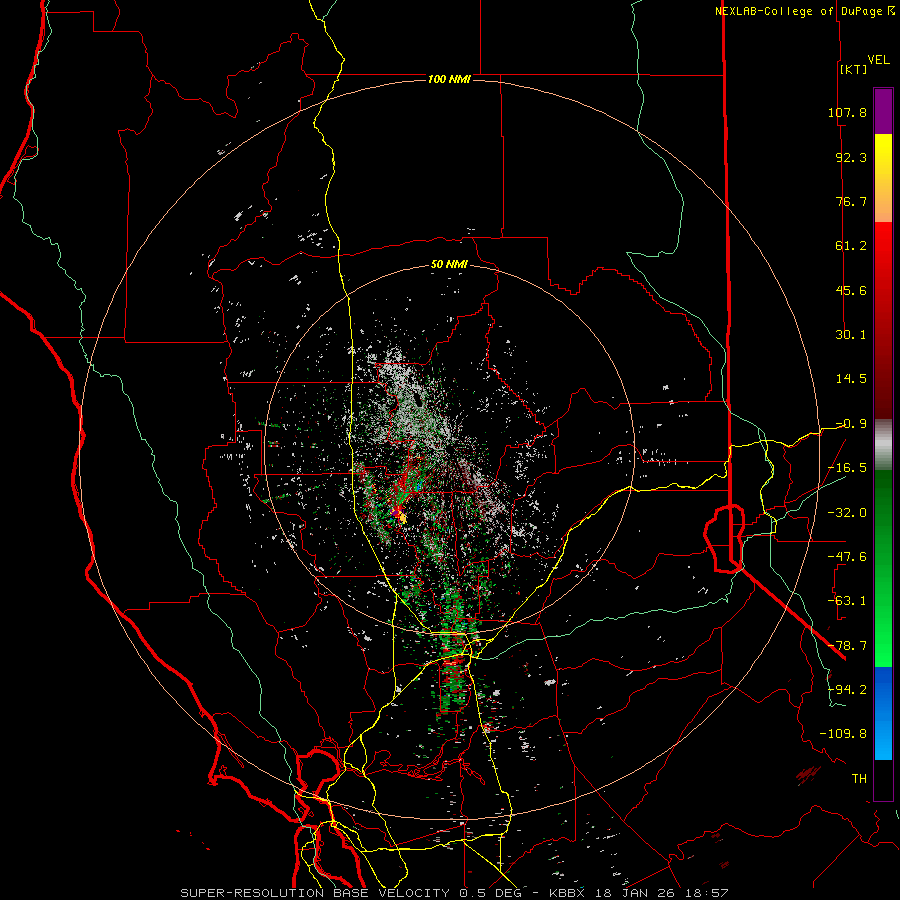Pick the bright green color bar segment
The image size is (900, 900).
pyautogui.click(x=883, y=643)
